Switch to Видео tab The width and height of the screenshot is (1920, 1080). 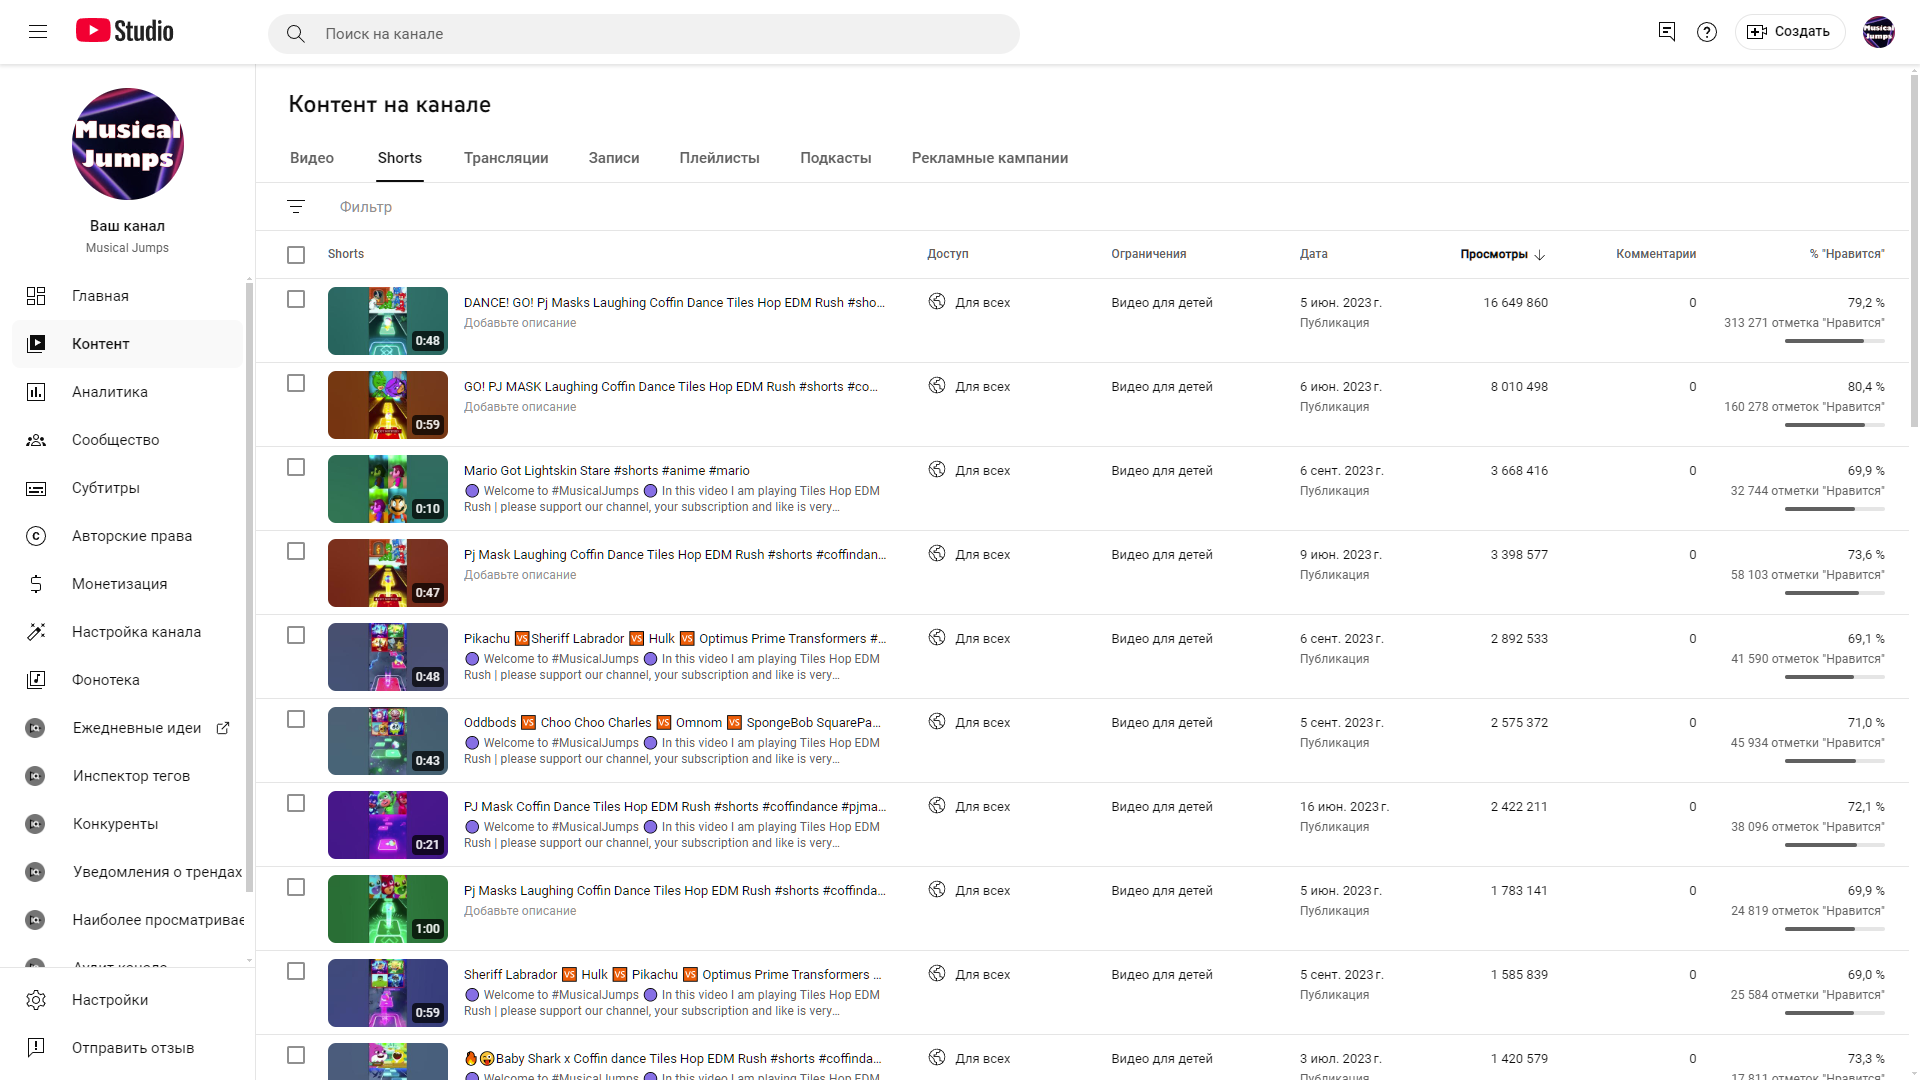(x=312, y=158)
